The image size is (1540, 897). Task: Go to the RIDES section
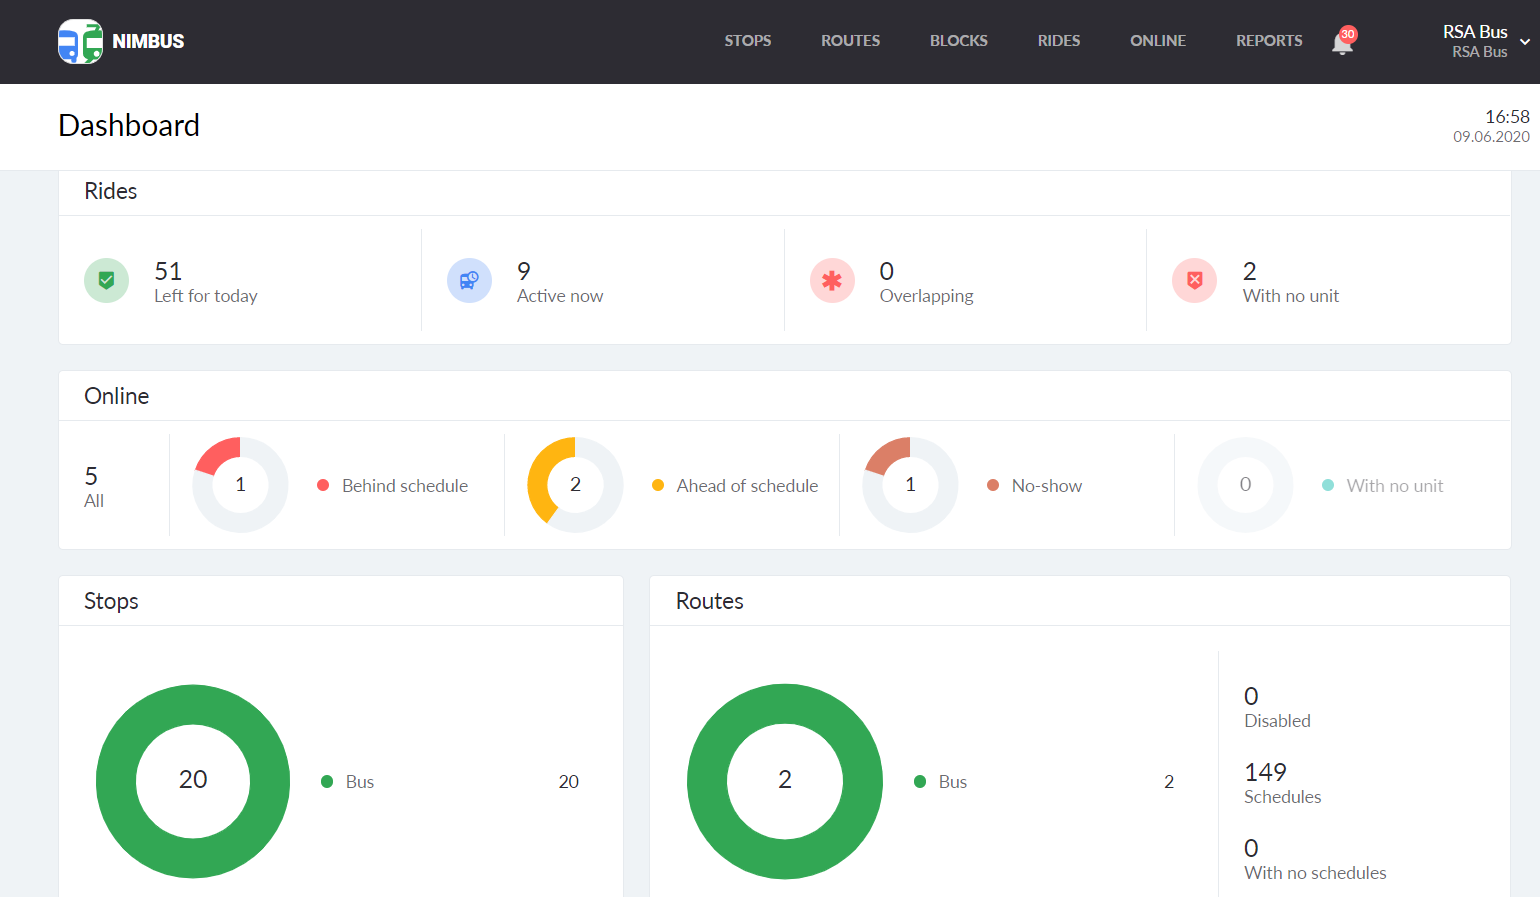[1058, 41]
